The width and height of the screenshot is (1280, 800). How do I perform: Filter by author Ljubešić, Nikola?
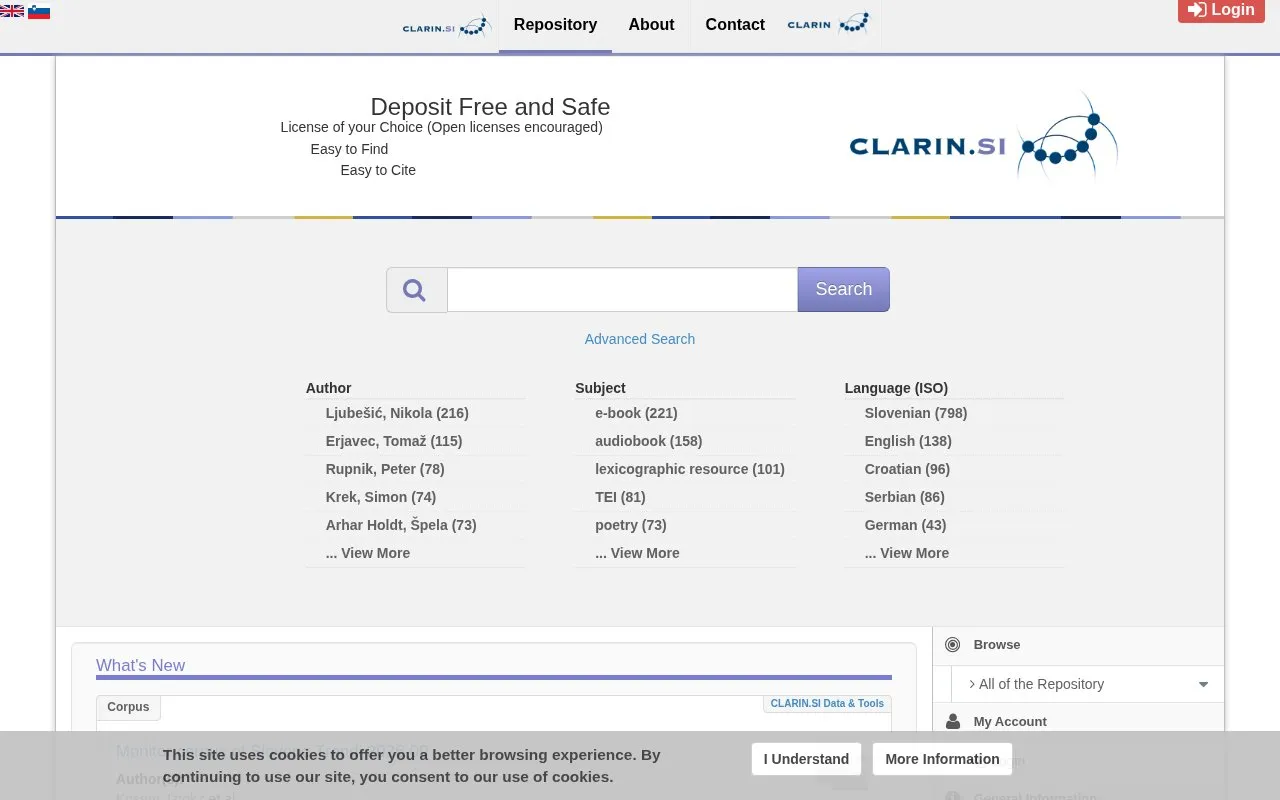click(397, 413)
